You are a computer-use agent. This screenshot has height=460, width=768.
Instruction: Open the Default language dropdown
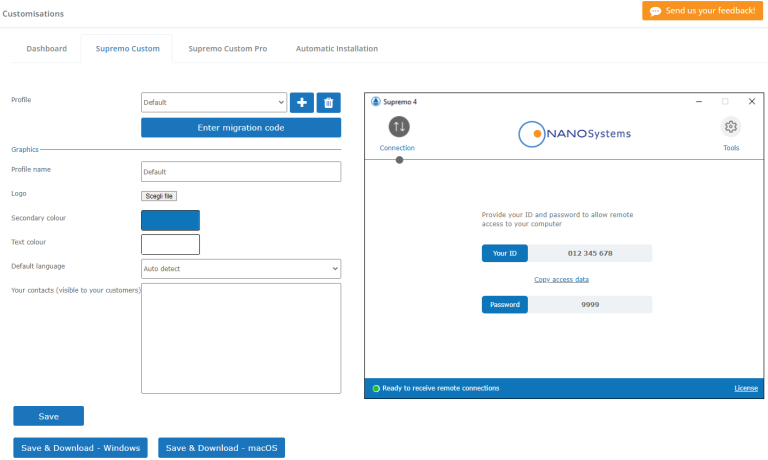tap(240, 269)
